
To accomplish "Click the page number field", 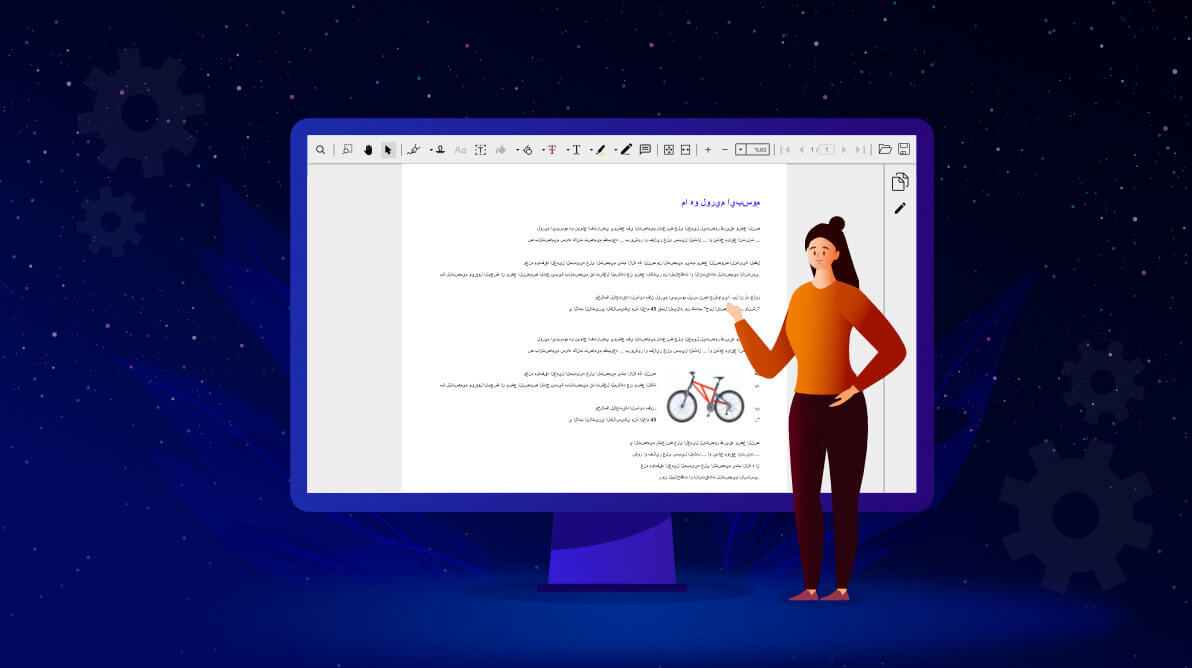I will click(826, 150).
